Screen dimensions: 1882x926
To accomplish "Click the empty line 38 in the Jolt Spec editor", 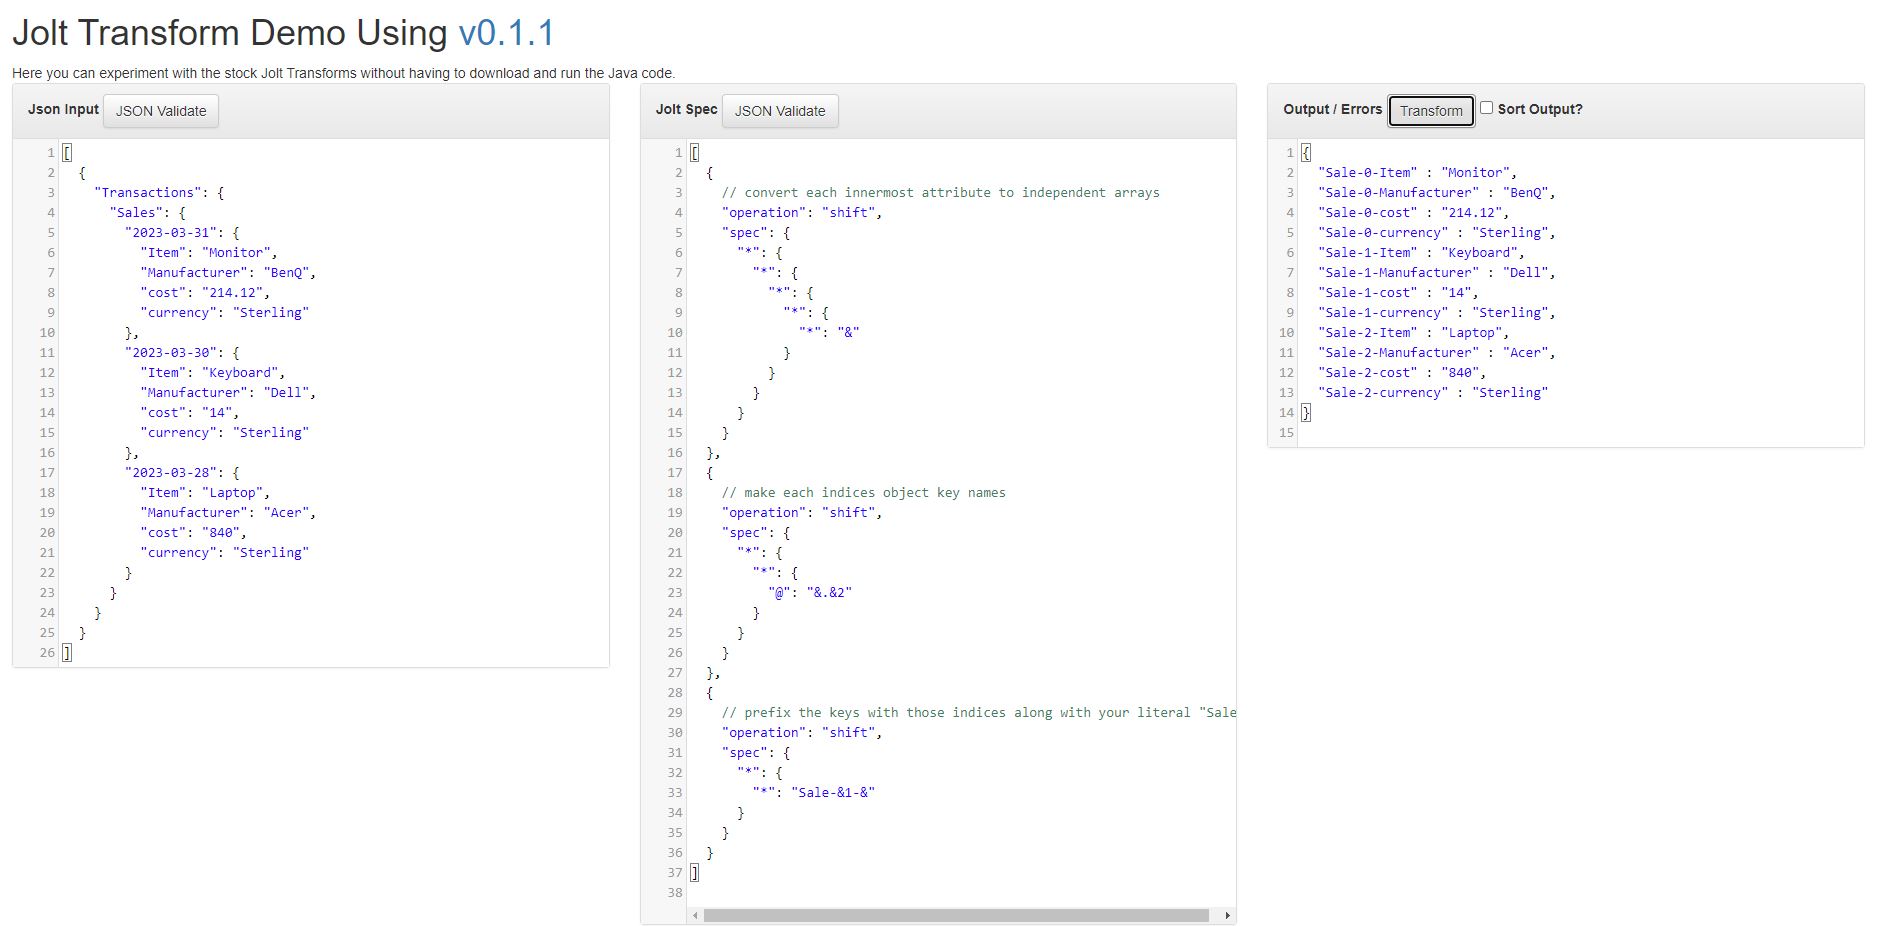I will point(961,892).
